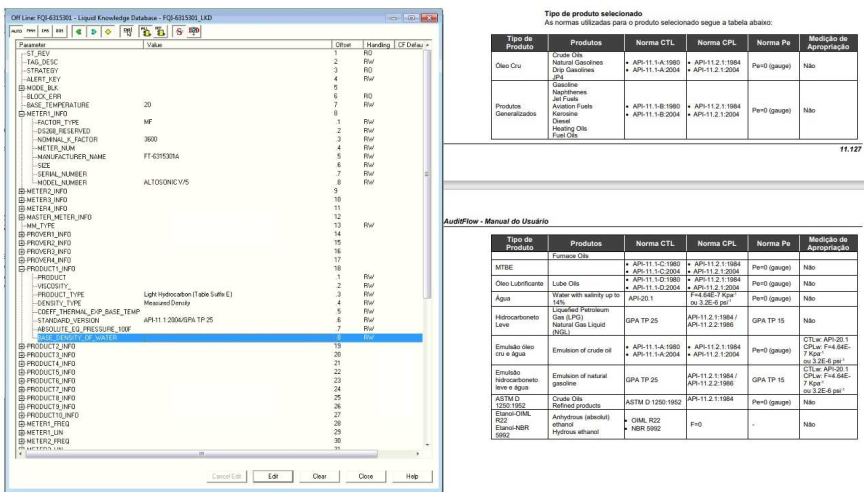
Task: Select the PRODUCT_TYPE parameter row
Action: tap(220, 295)
